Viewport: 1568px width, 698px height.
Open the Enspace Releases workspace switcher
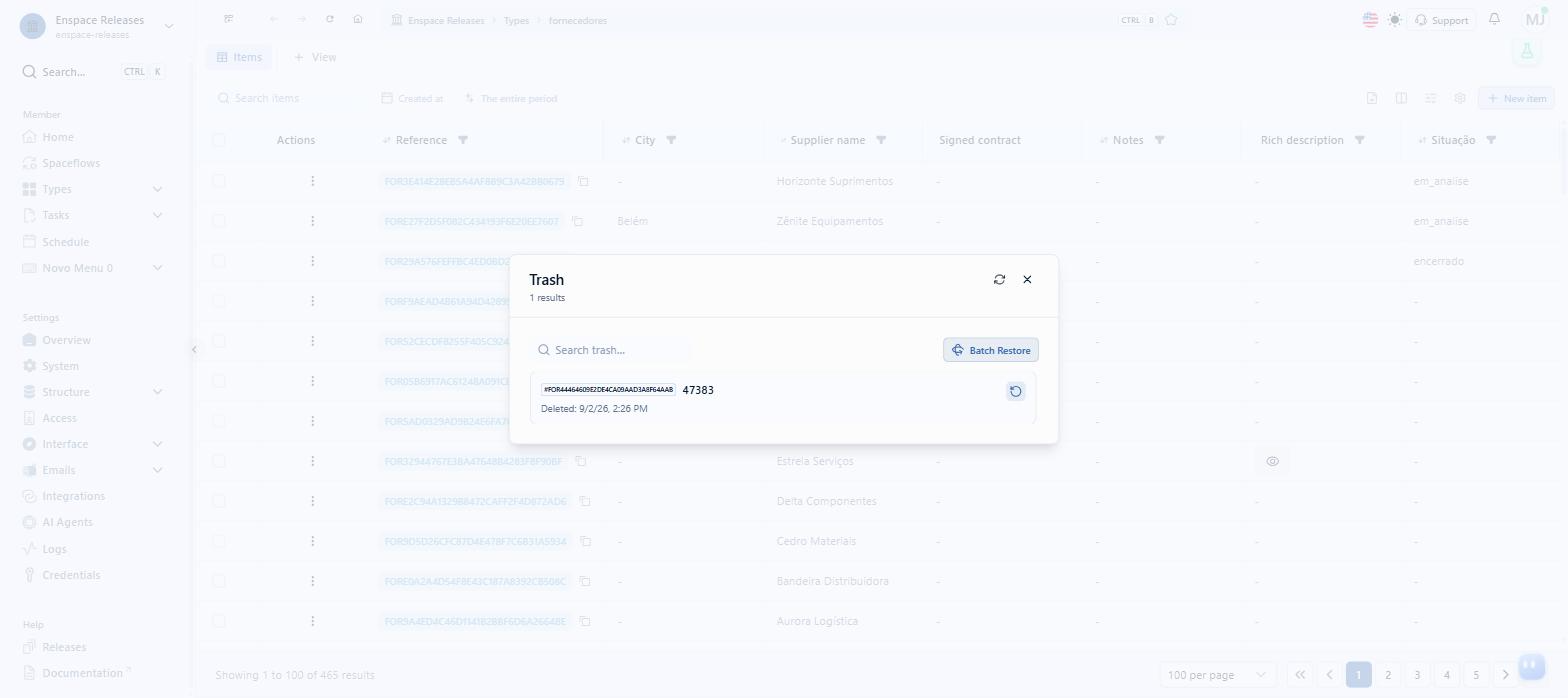coord(97,26)
